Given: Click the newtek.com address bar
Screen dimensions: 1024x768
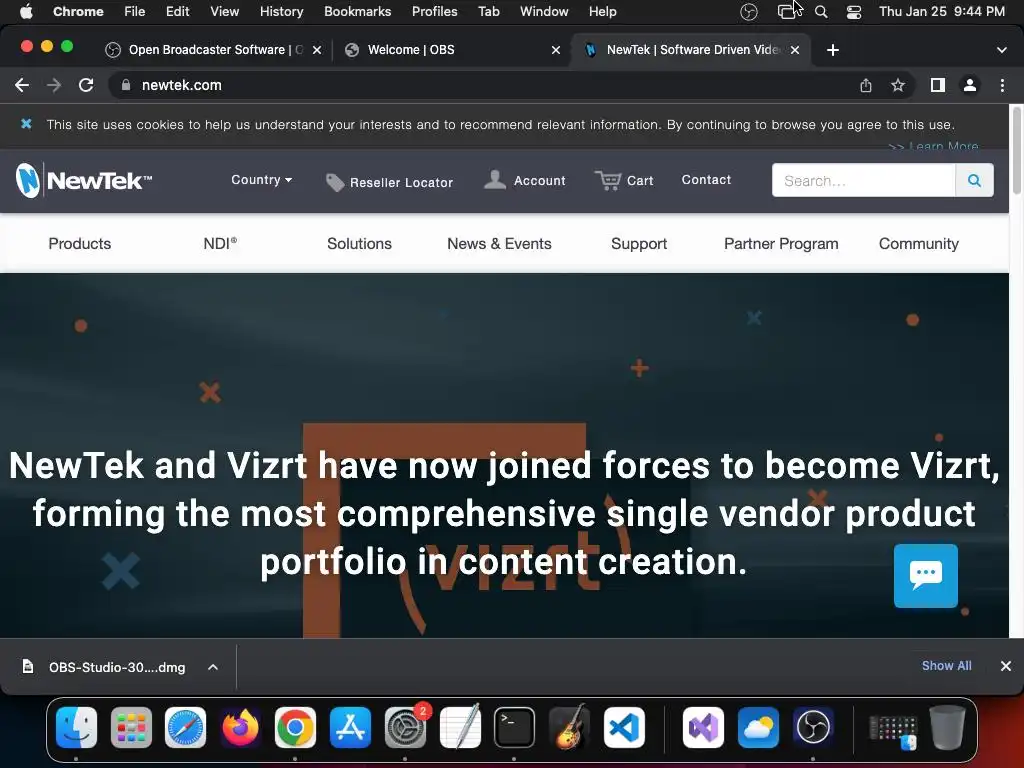Looking at the screenshot, I should pos(483,85).
